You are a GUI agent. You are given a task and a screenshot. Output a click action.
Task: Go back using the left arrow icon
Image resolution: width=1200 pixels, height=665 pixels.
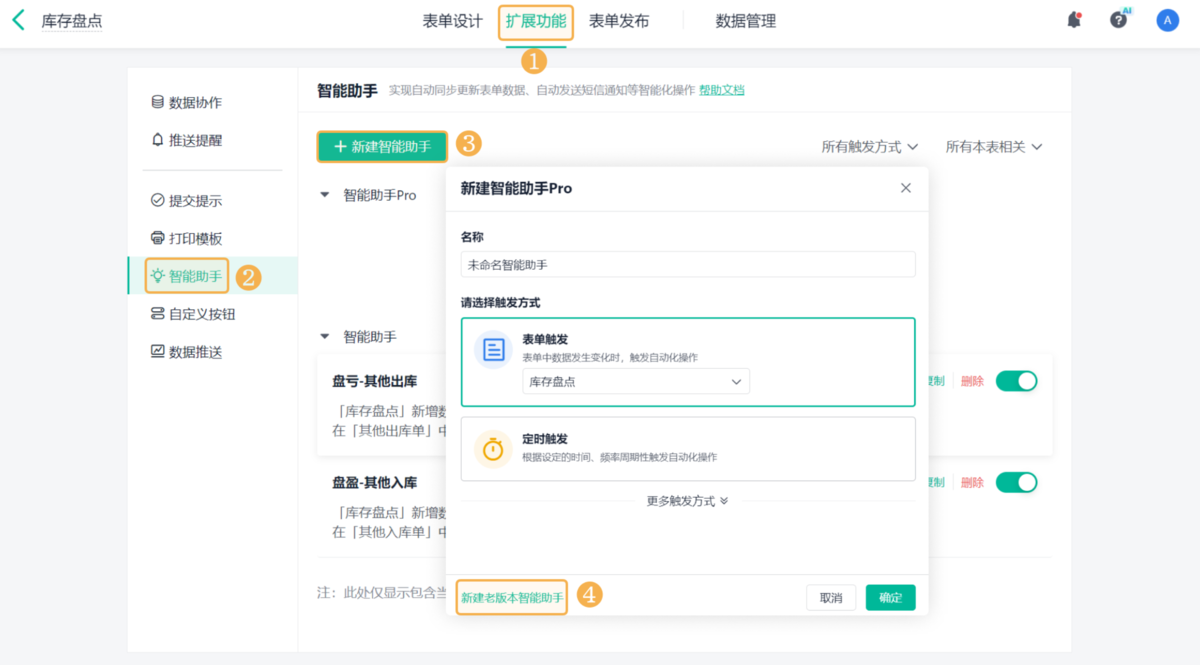tap(18, 20)
